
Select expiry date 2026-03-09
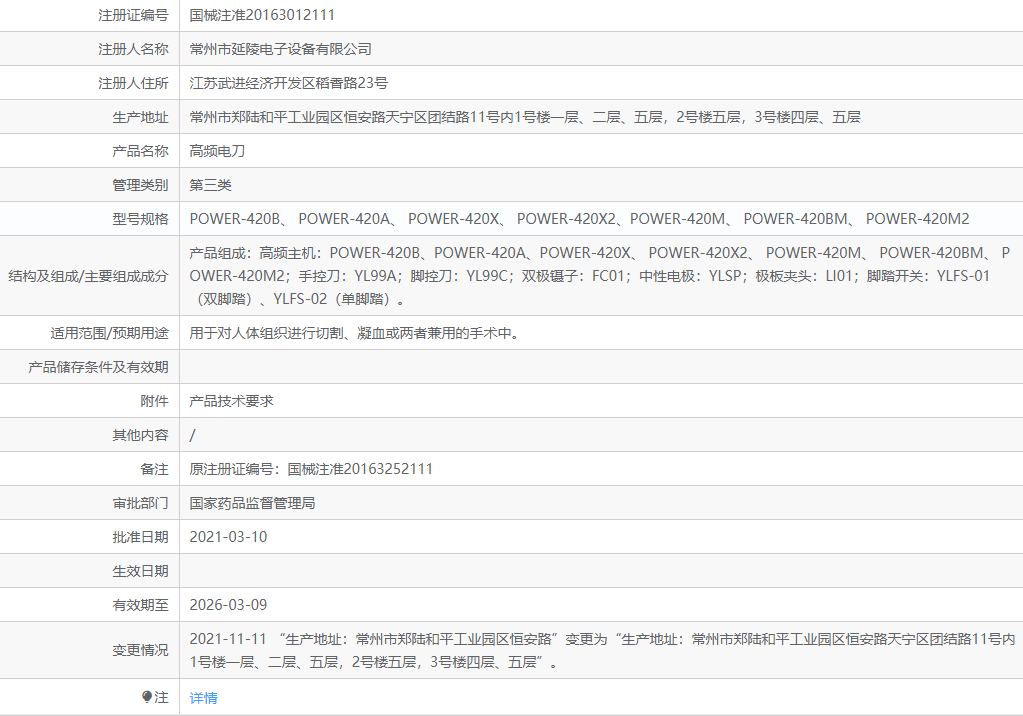click(x=228, y=605)
